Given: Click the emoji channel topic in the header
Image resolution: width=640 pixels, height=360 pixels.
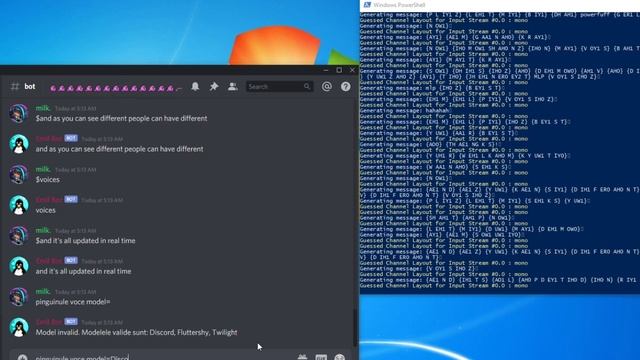Looking at the screenshot, I should tap(116, 88).
